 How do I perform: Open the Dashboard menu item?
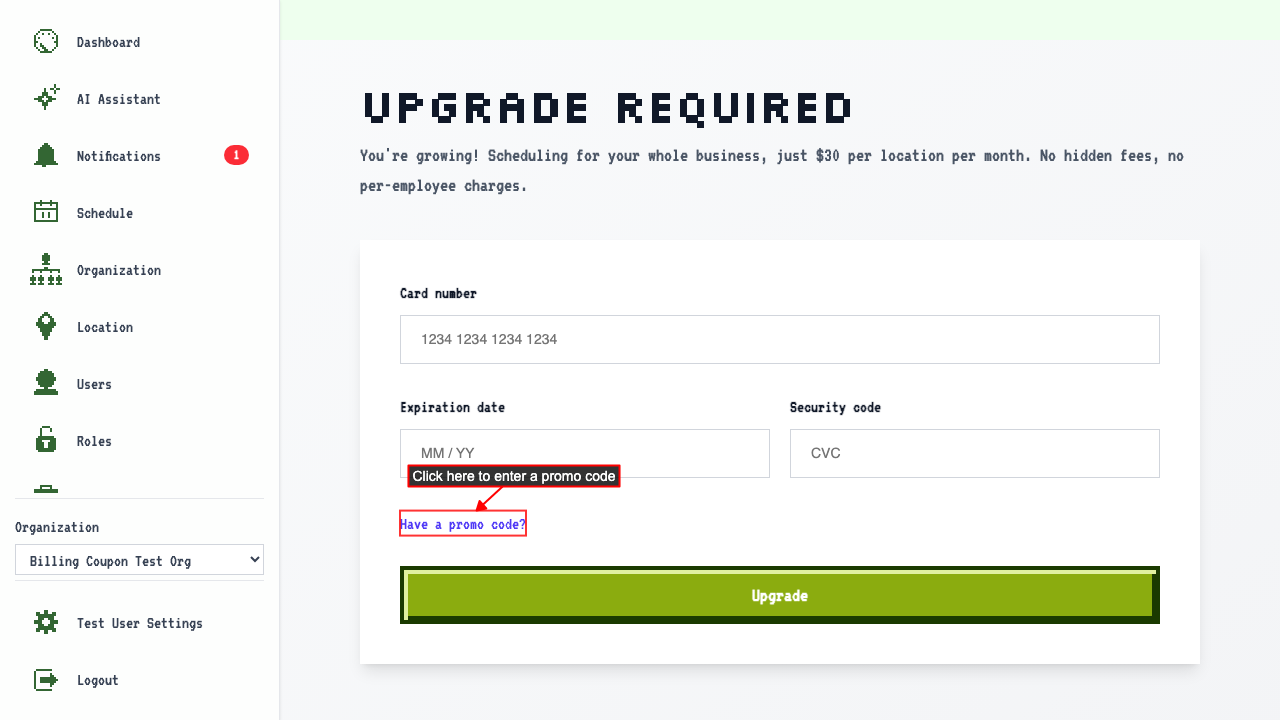coord(108,42)
